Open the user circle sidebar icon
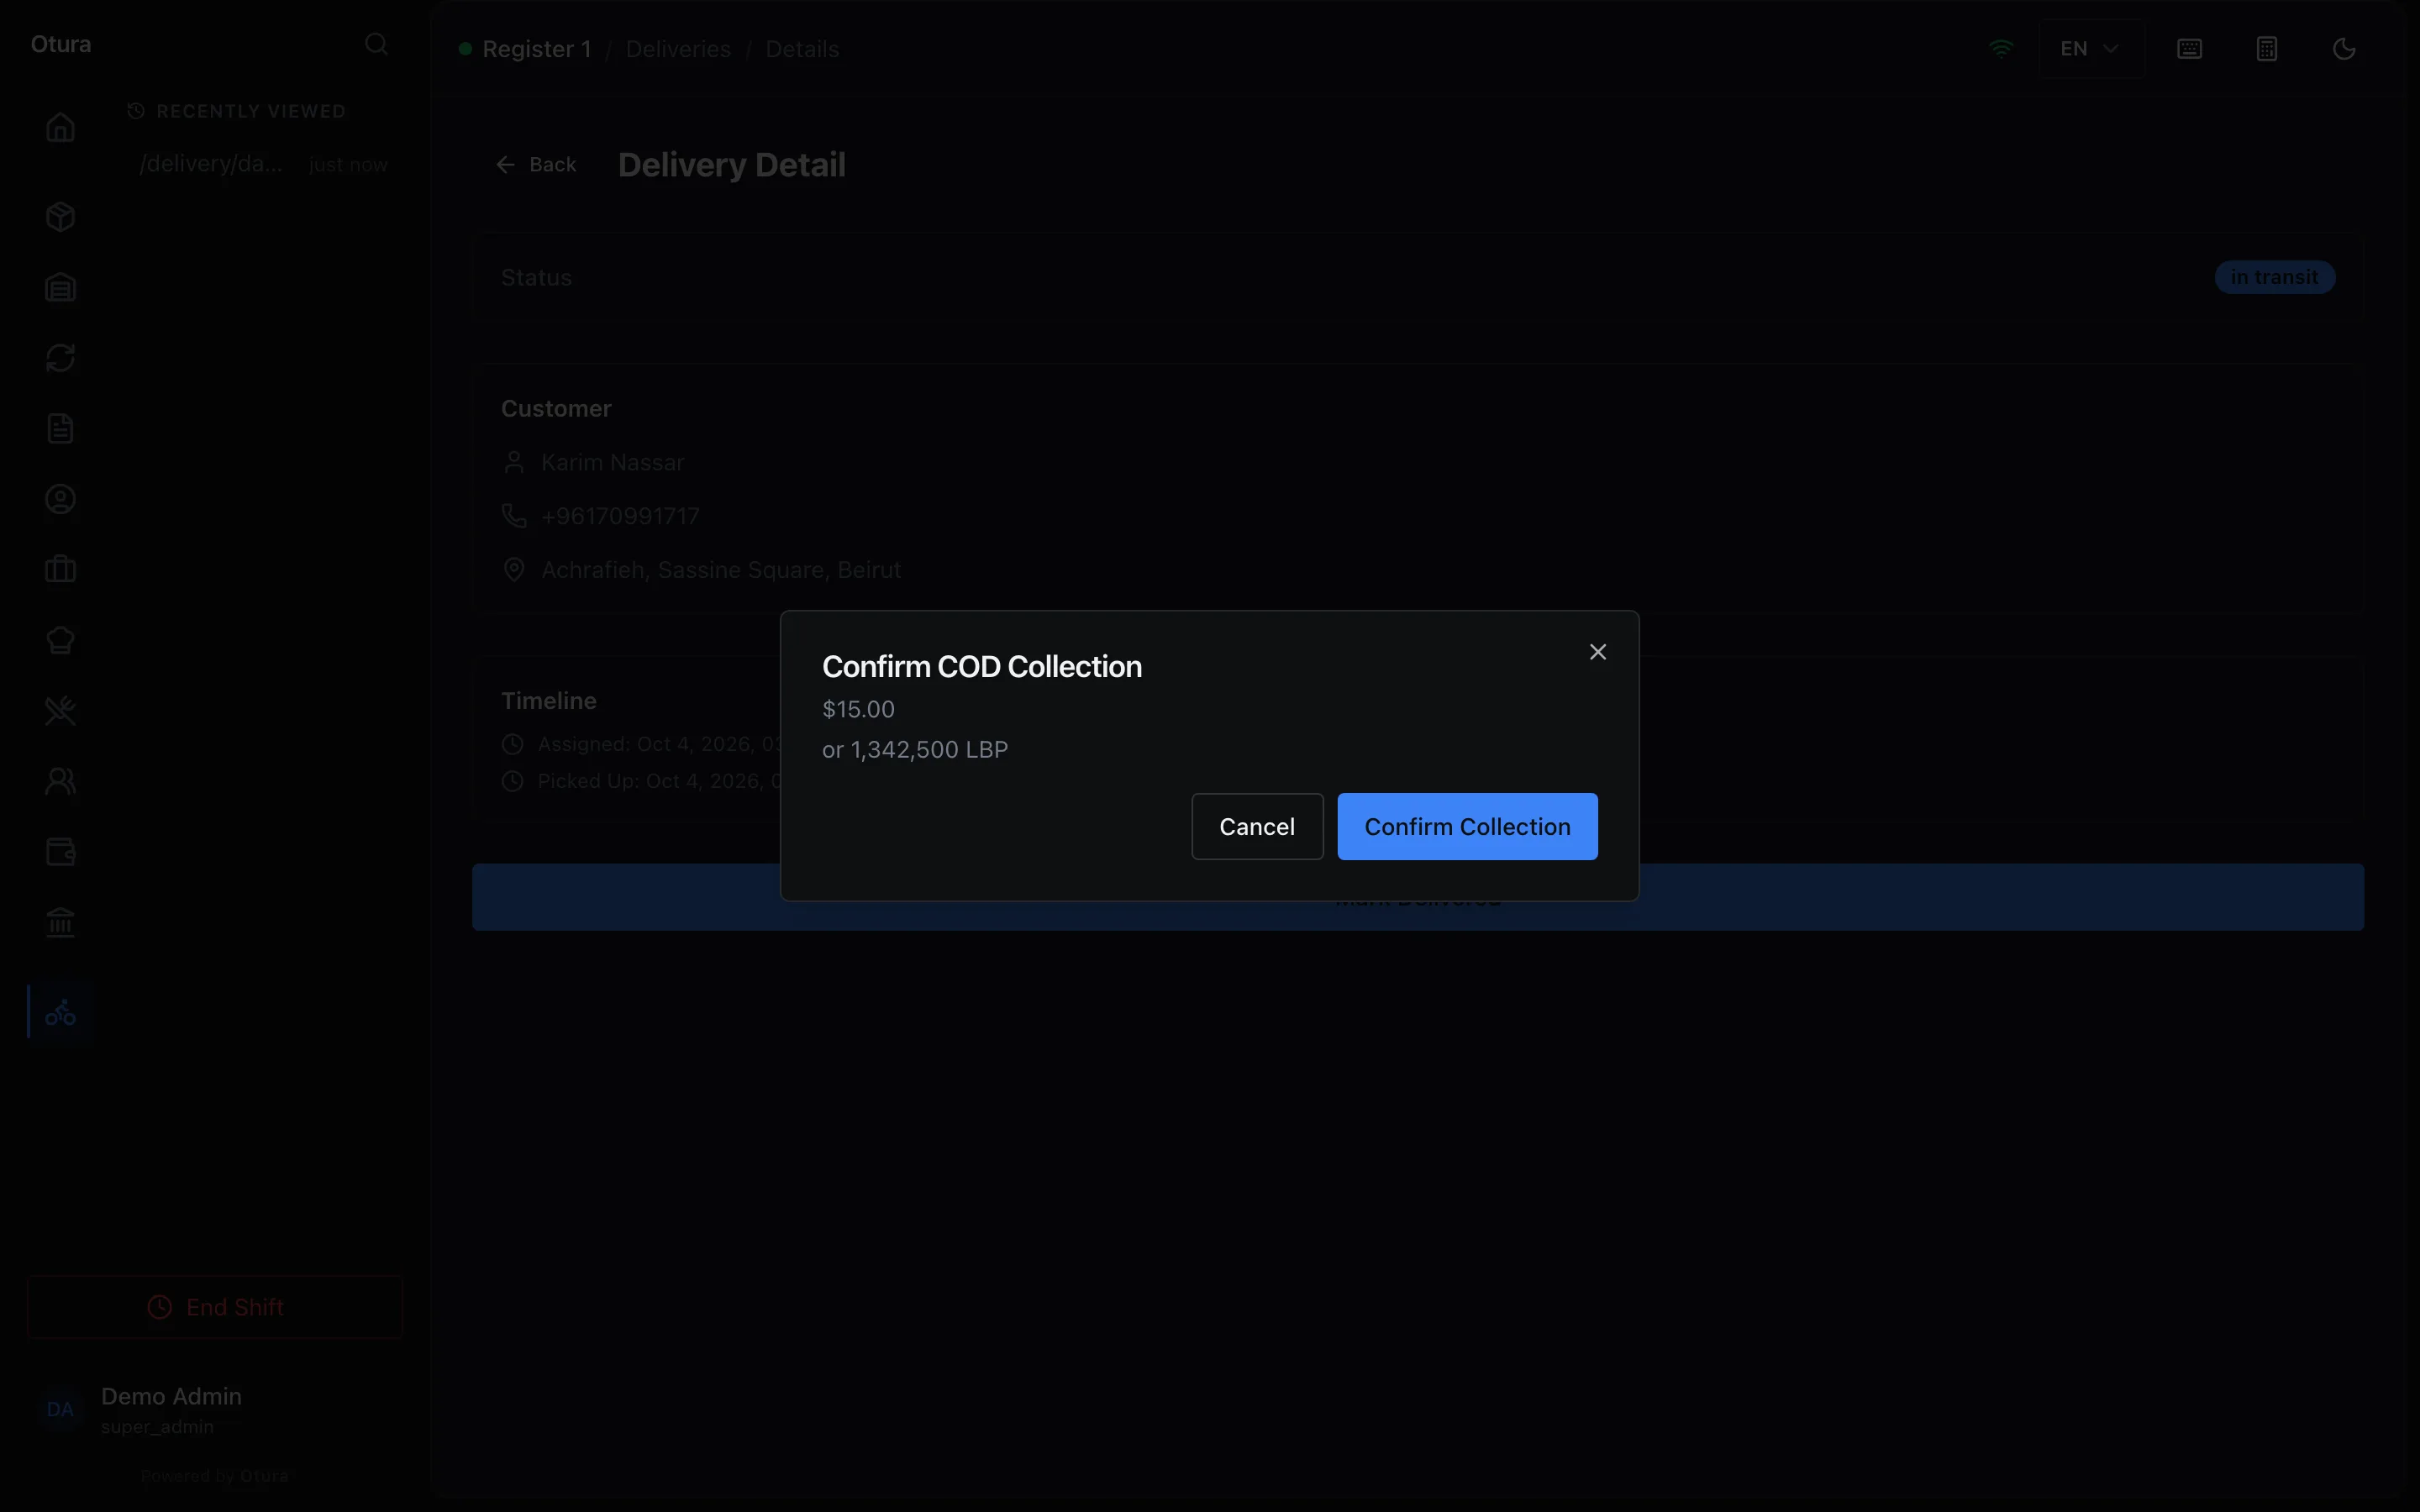Image resolution: width=2420 pixels, height=1512 pixels. (x=60, y=499)
